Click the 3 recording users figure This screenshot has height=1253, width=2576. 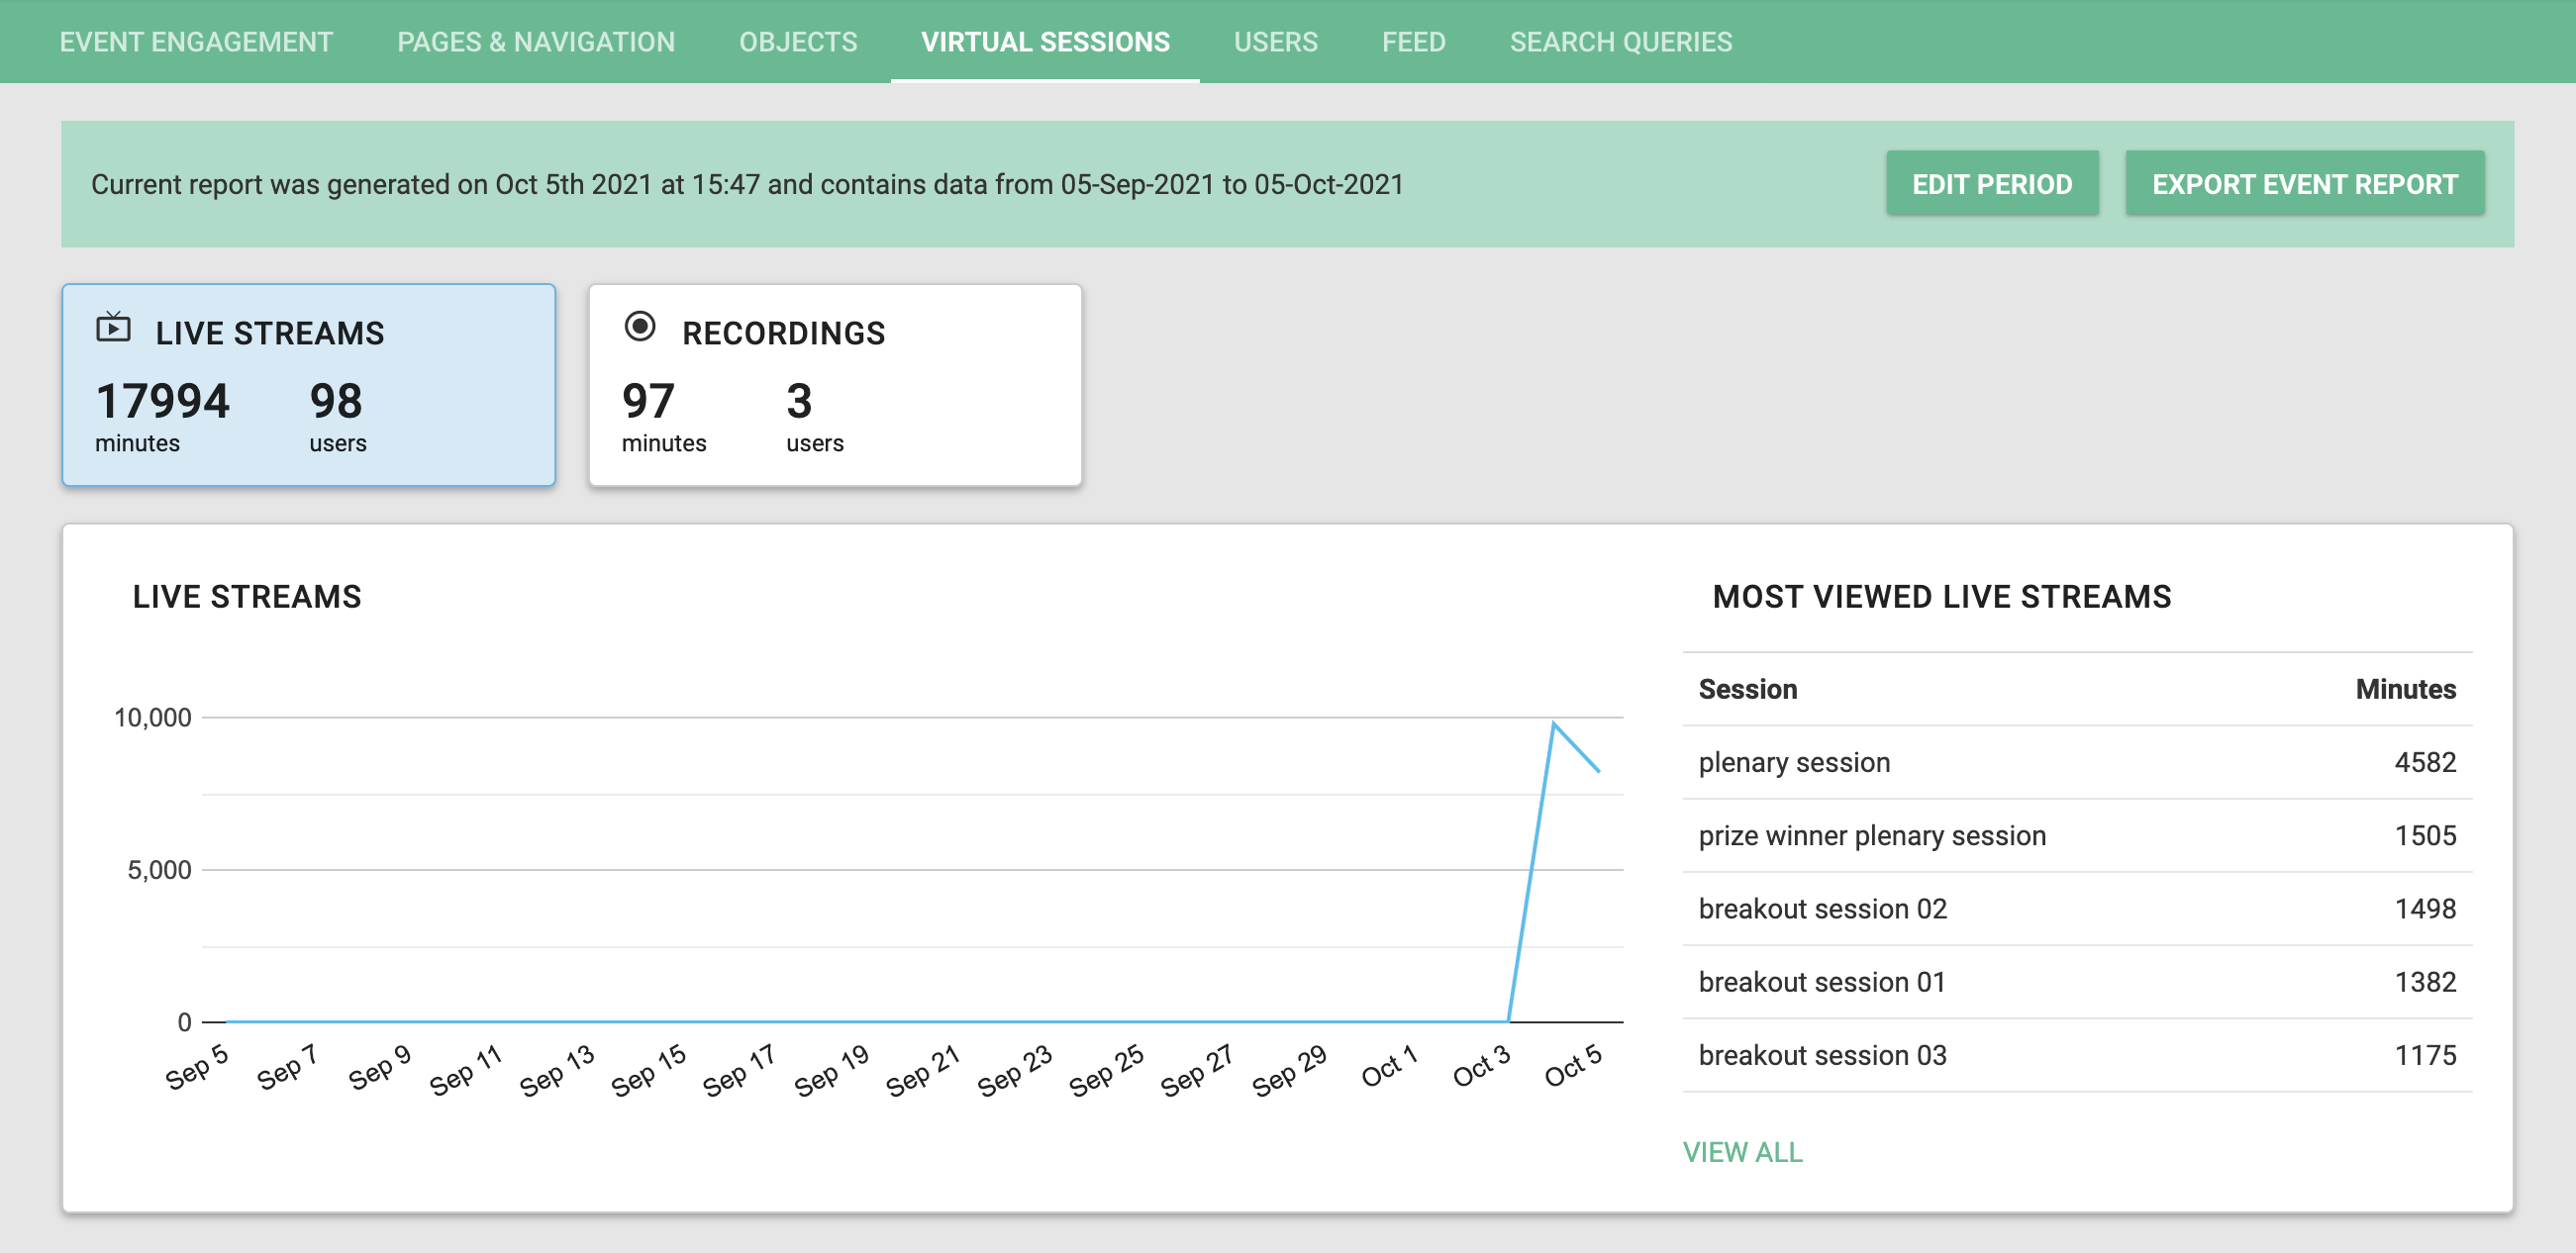tap(799, 401)
